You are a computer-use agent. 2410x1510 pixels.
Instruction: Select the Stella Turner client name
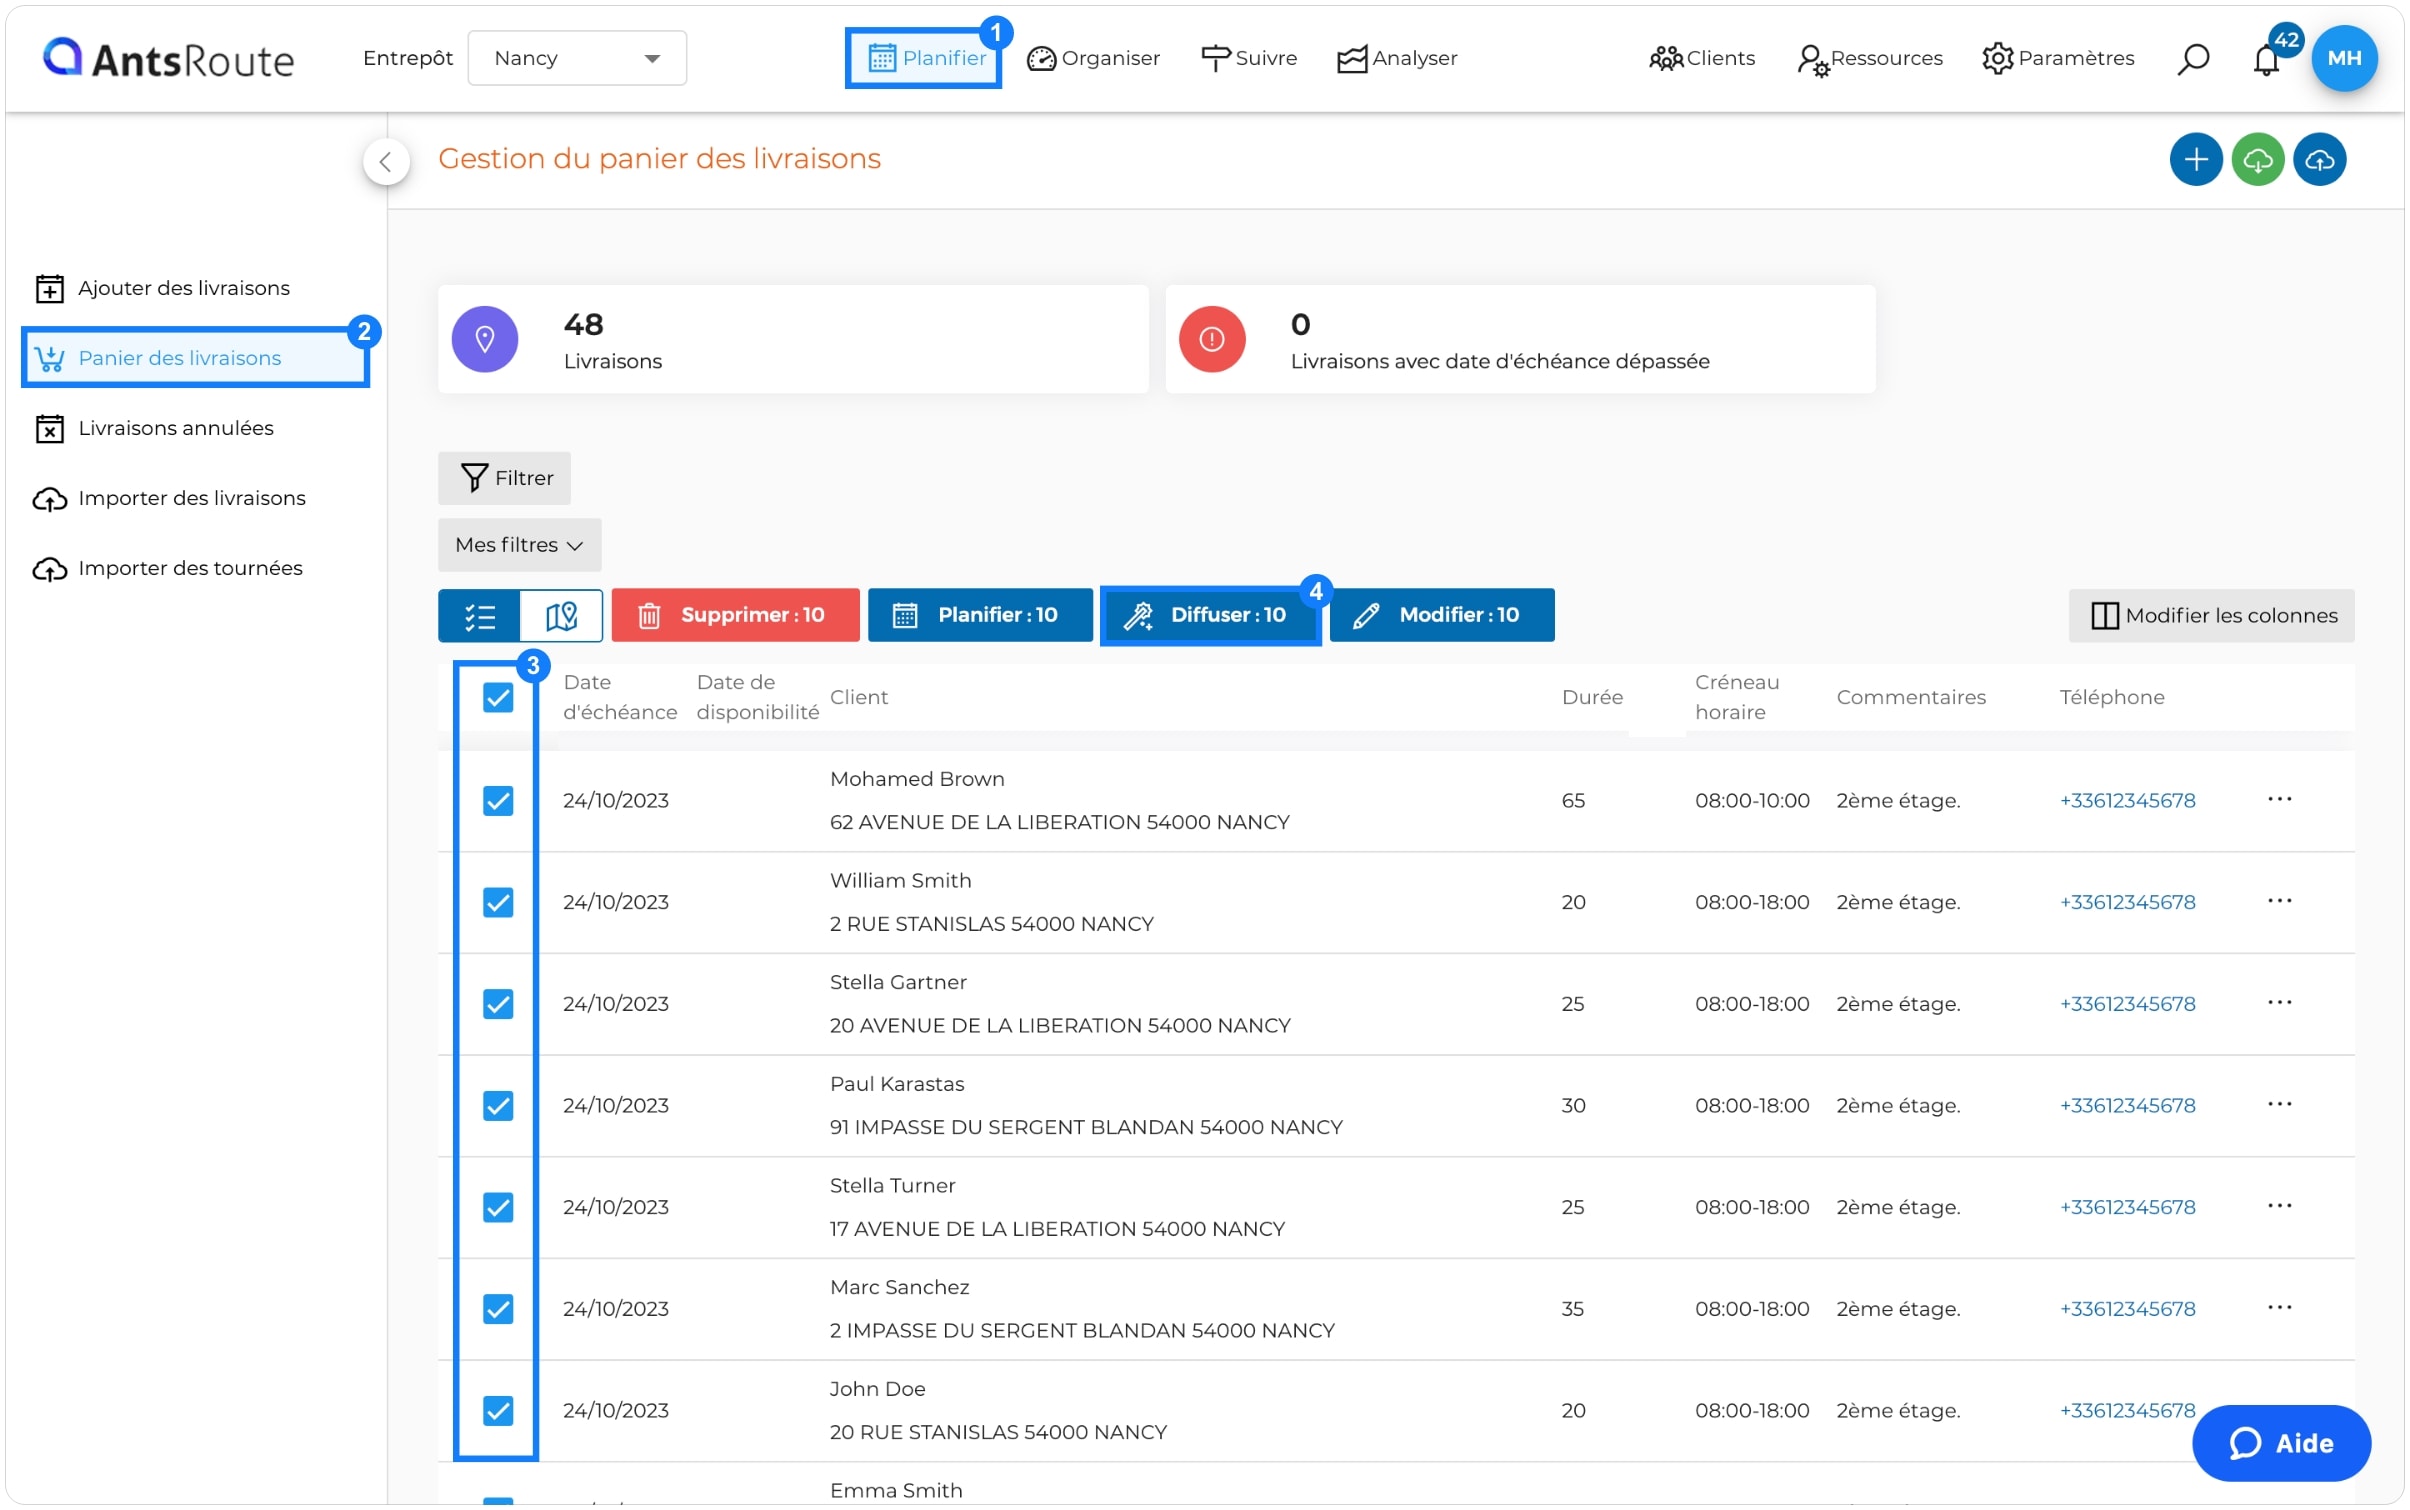coord(892,1186)
